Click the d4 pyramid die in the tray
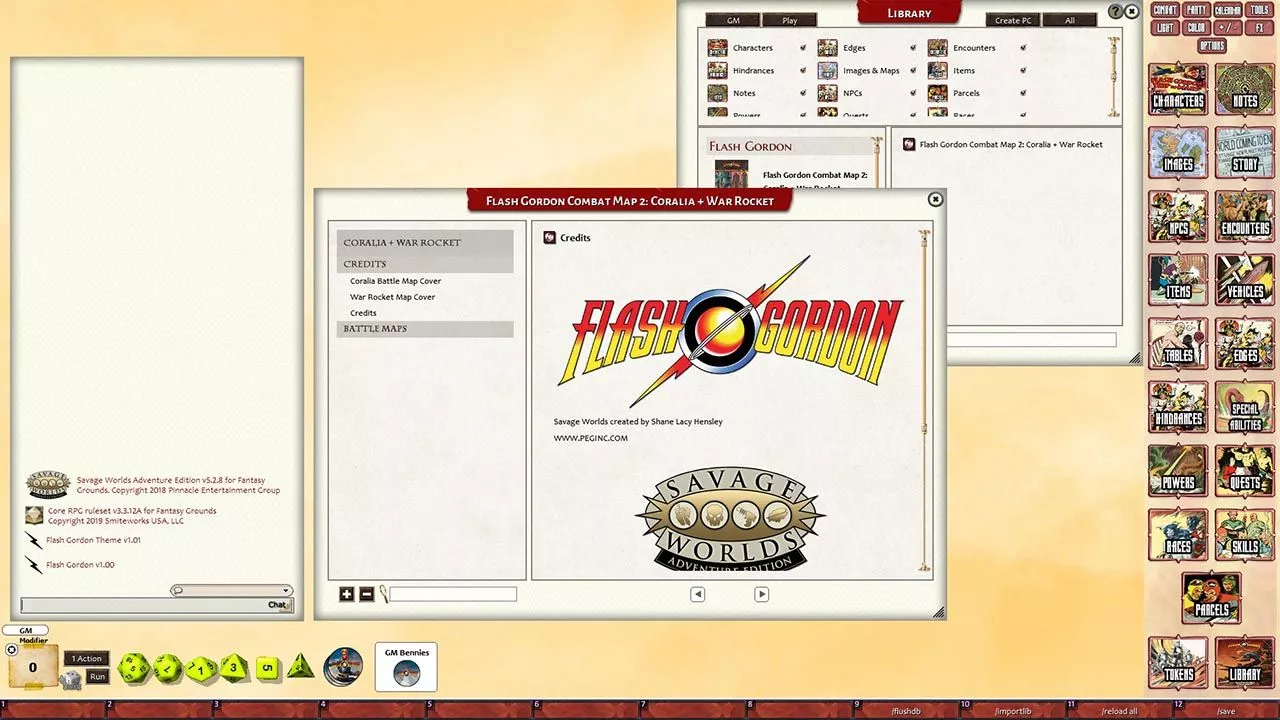Screen dimensions: 1280x720 point(300,667)
